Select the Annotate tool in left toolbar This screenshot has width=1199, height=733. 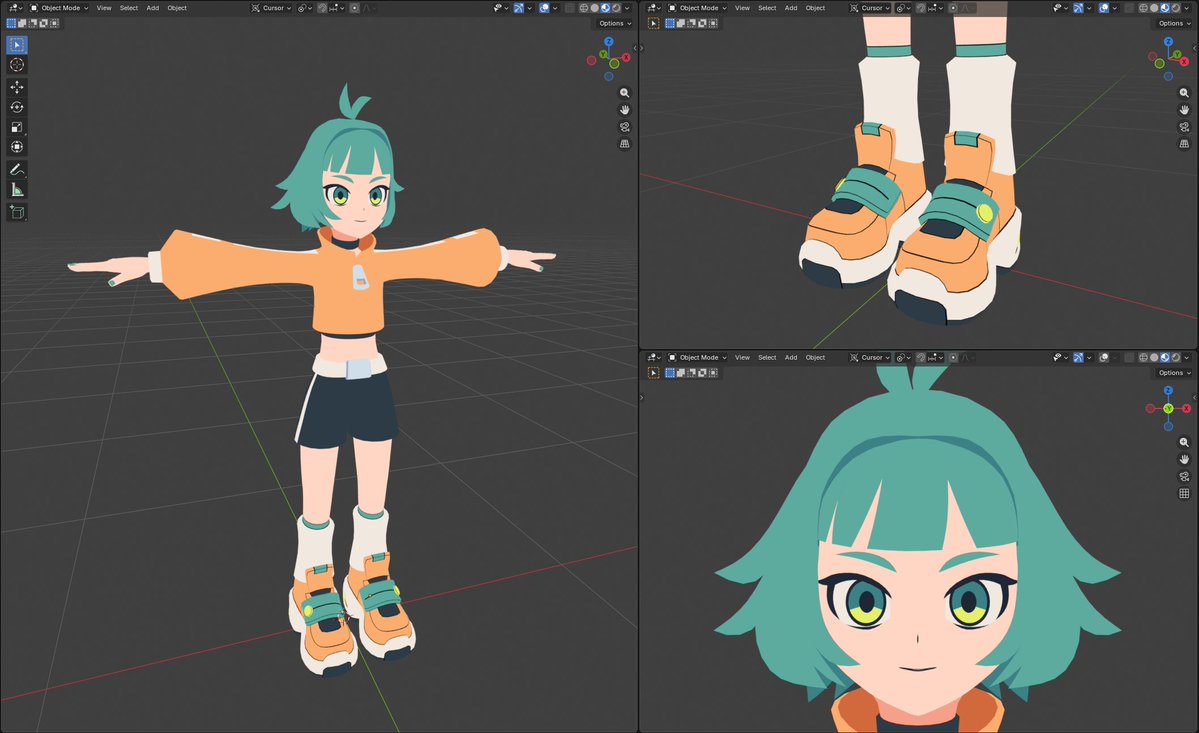click(x=17, y=169)
